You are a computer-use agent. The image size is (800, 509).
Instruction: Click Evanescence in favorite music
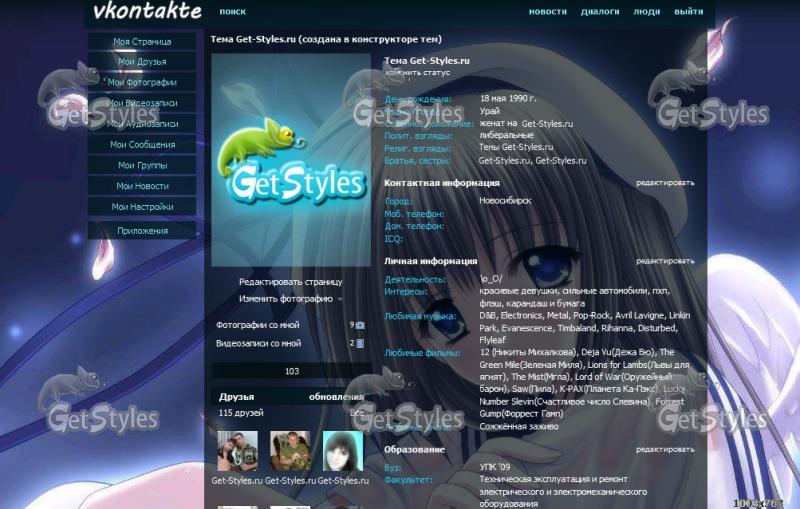[528, 328]
